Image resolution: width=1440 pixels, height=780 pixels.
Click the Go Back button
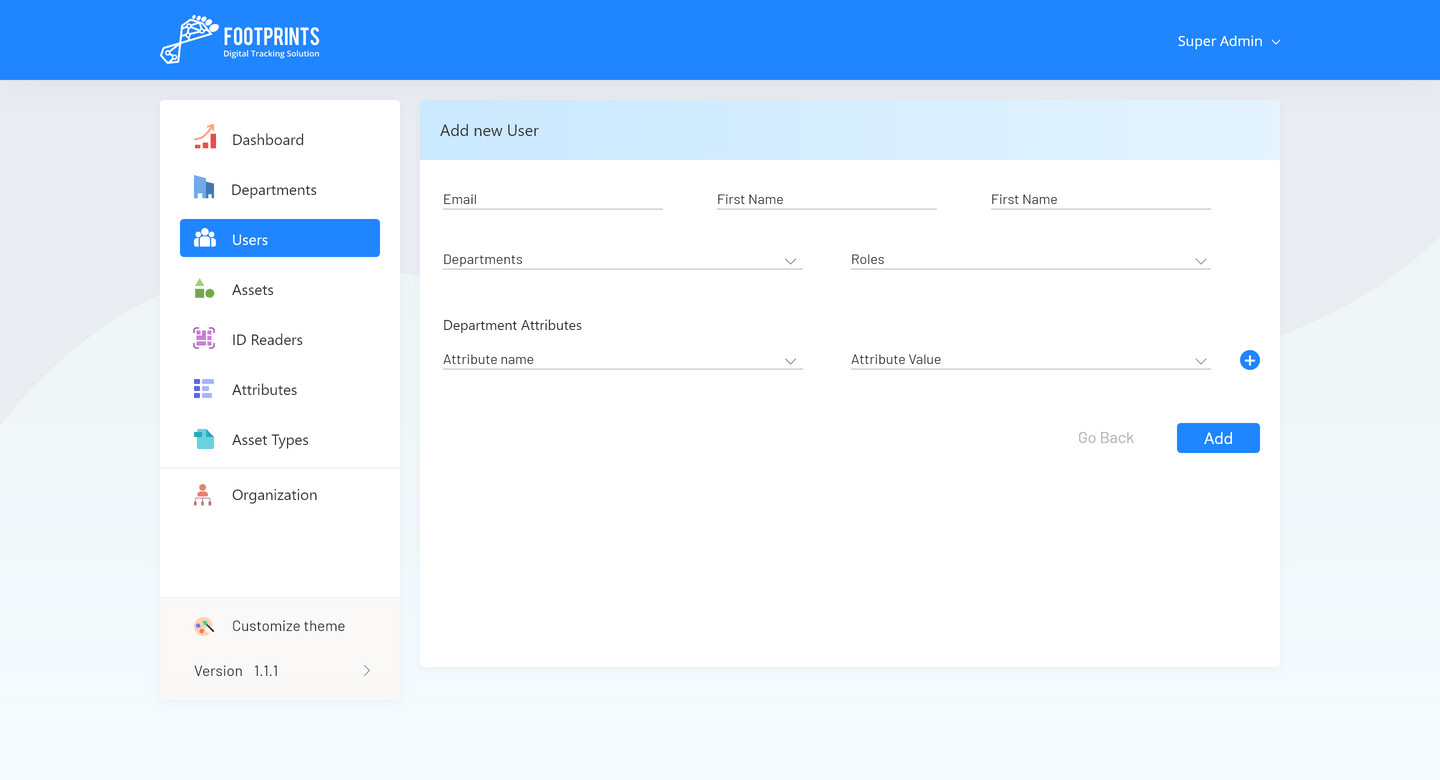pos(1106,438)
